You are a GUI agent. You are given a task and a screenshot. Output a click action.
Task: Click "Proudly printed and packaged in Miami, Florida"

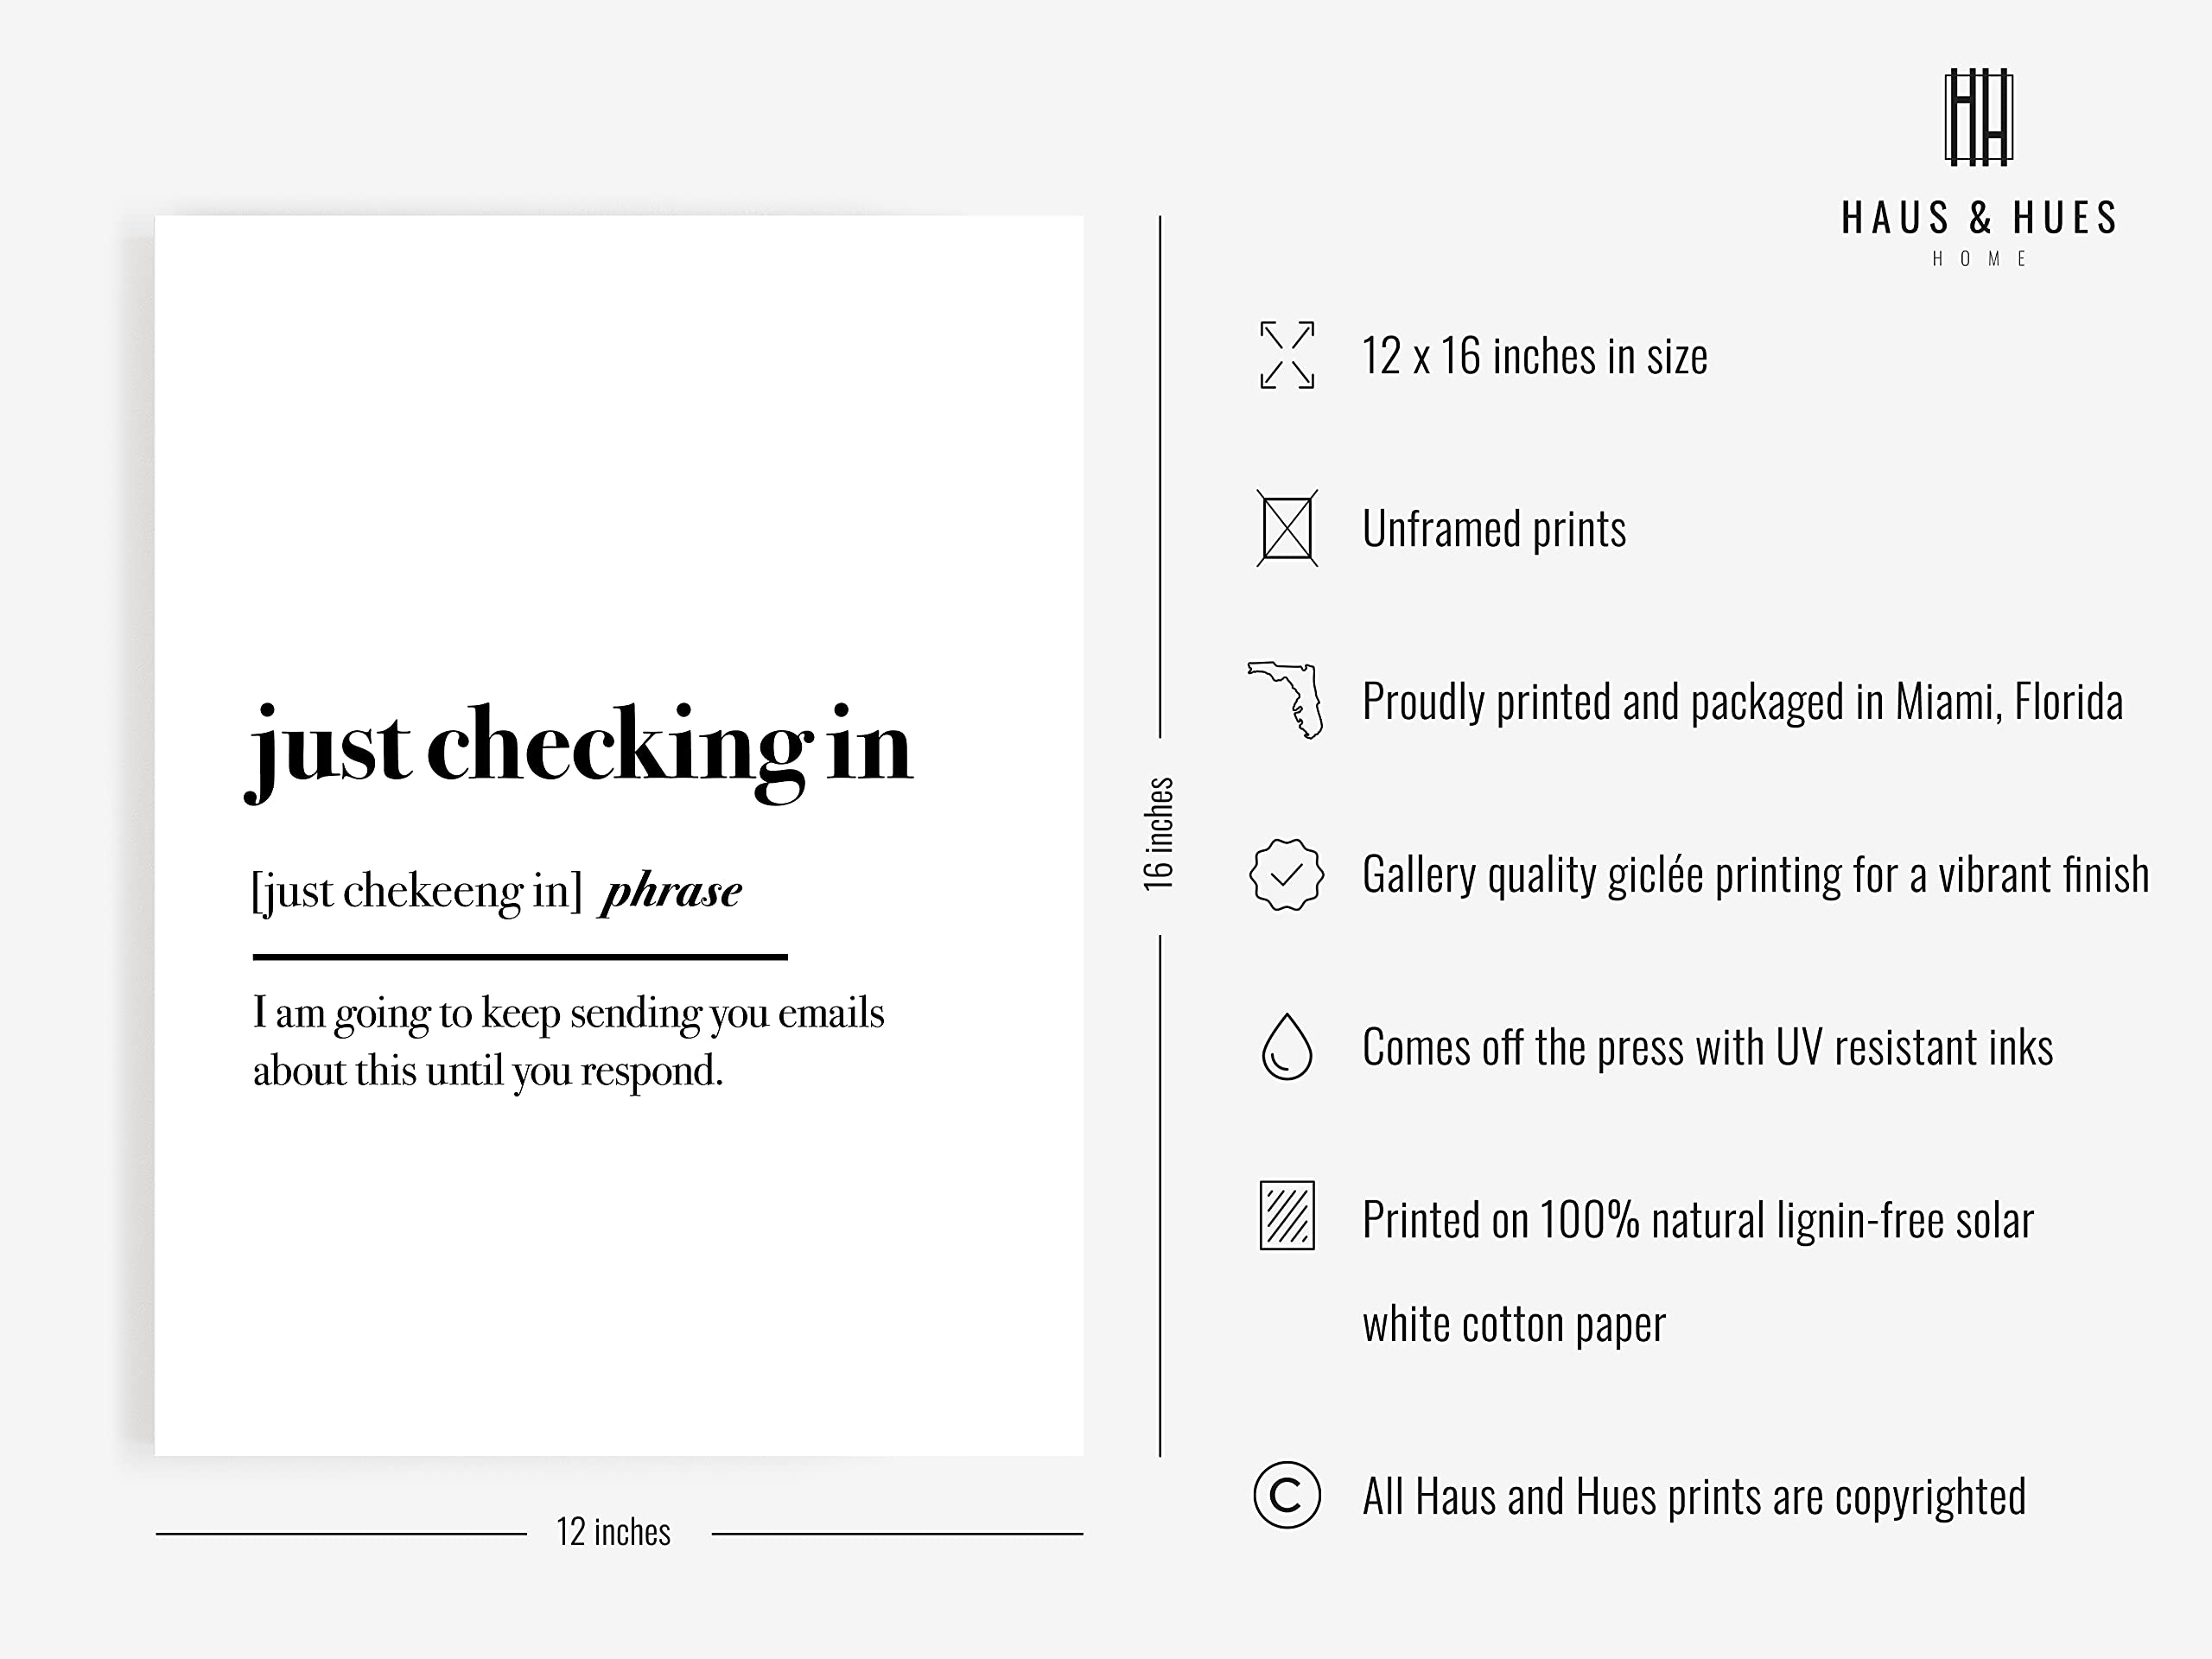pos(1742,702)
